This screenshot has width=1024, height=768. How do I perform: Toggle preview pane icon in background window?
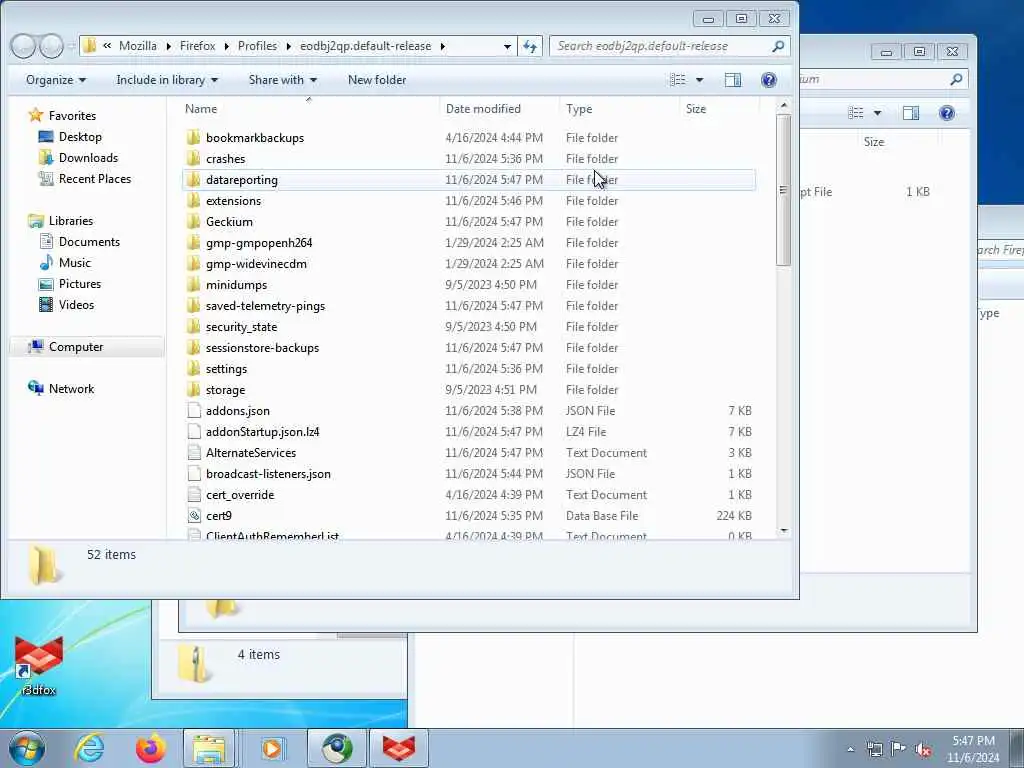coord(910,114)
